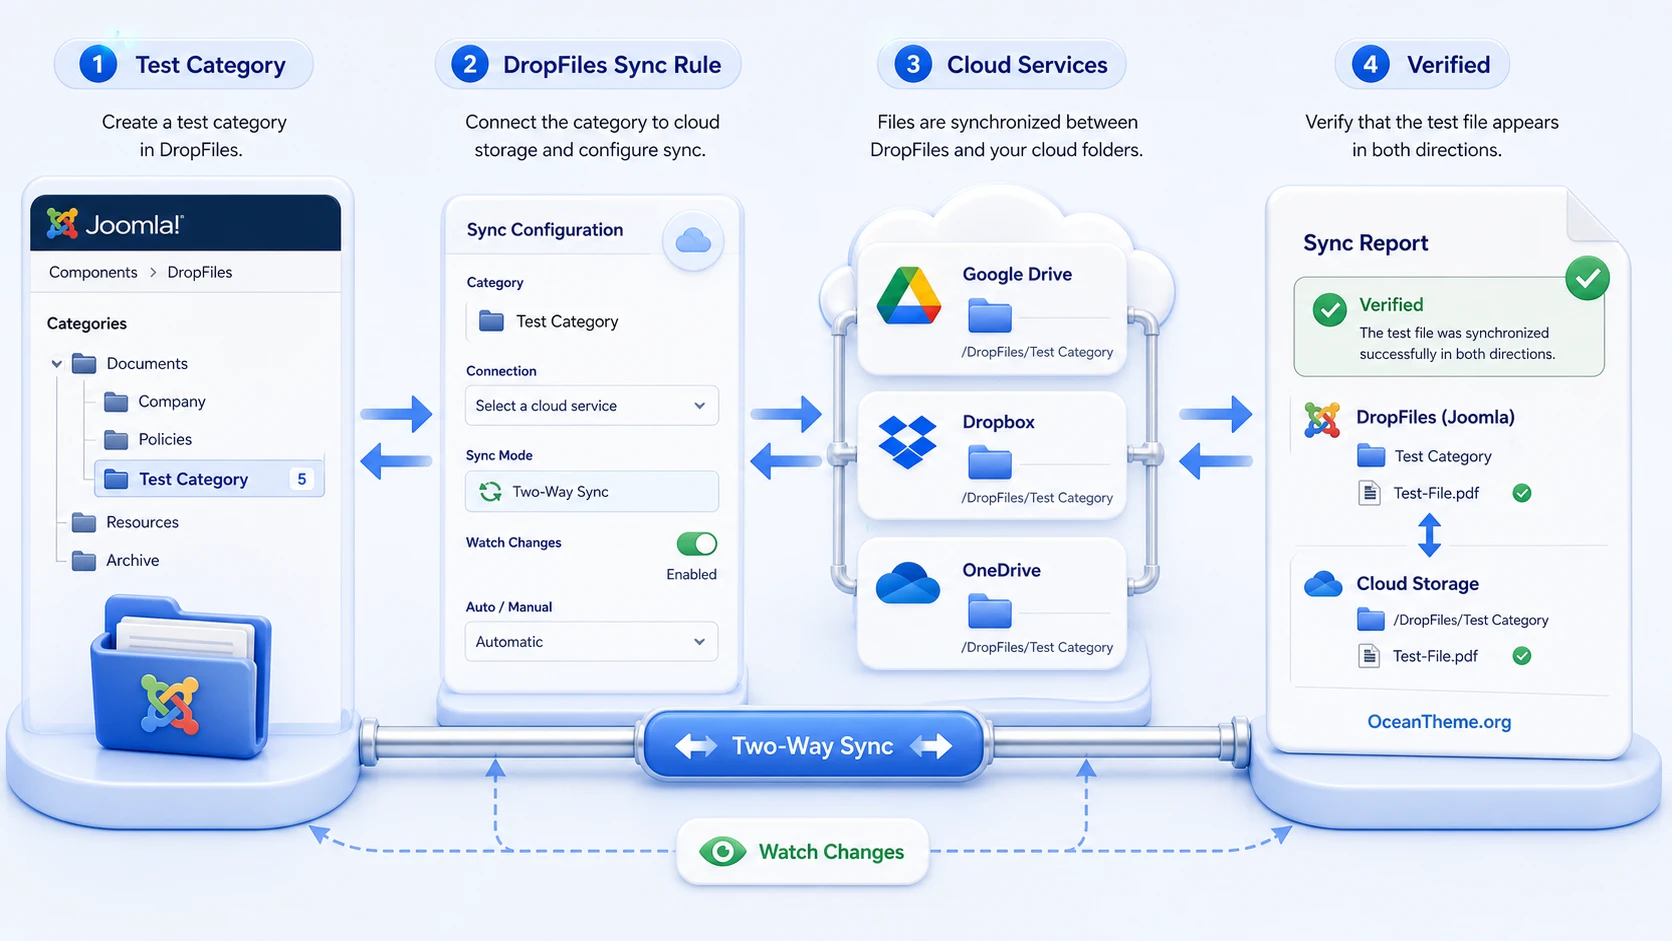Image resolution: width=1672 pixels, height=941 pixels.
Task: Select the Test Category row in Categories tree
Action: 210,479
